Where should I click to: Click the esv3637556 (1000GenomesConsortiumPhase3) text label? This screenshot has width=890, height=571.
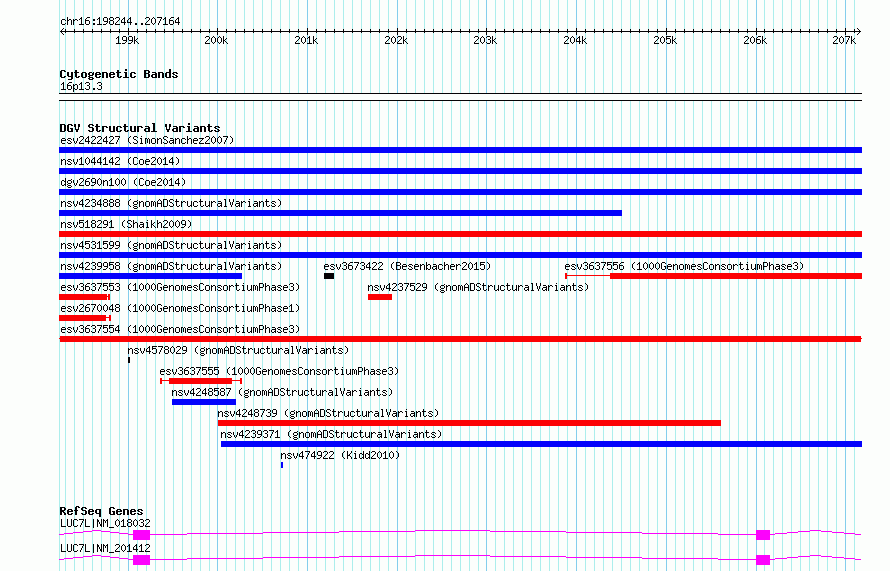point(684,266)
